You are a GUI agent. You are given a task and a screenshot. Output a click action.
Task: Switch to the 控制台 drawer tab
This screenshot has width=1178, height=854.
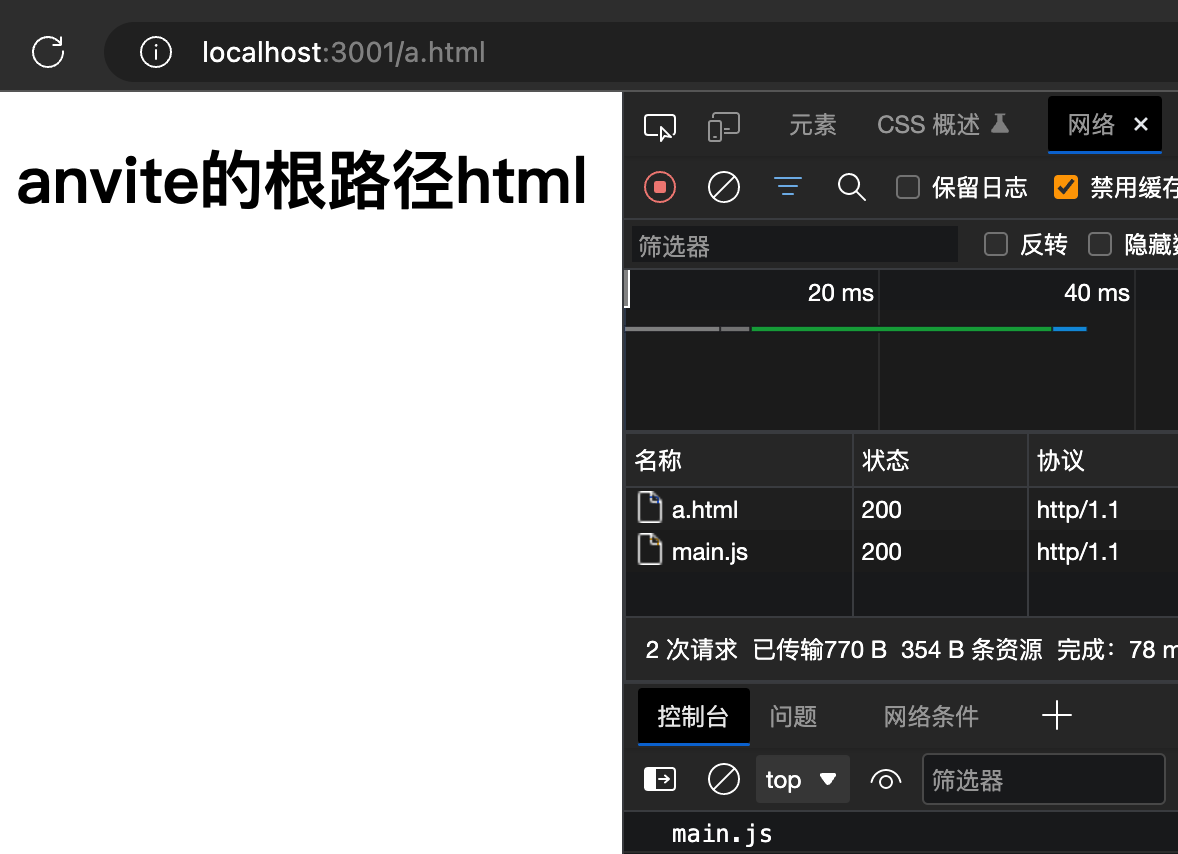693,717
